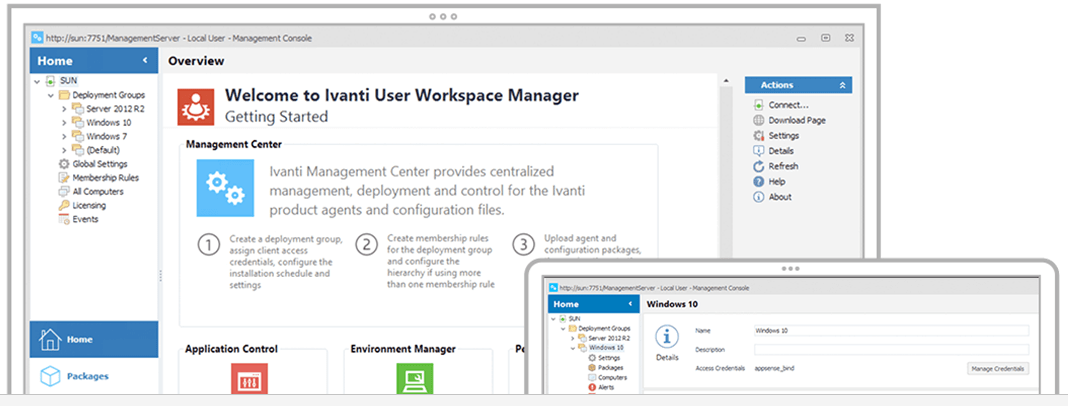
Task: Click the Manage Credentials button
Action: 998,369
